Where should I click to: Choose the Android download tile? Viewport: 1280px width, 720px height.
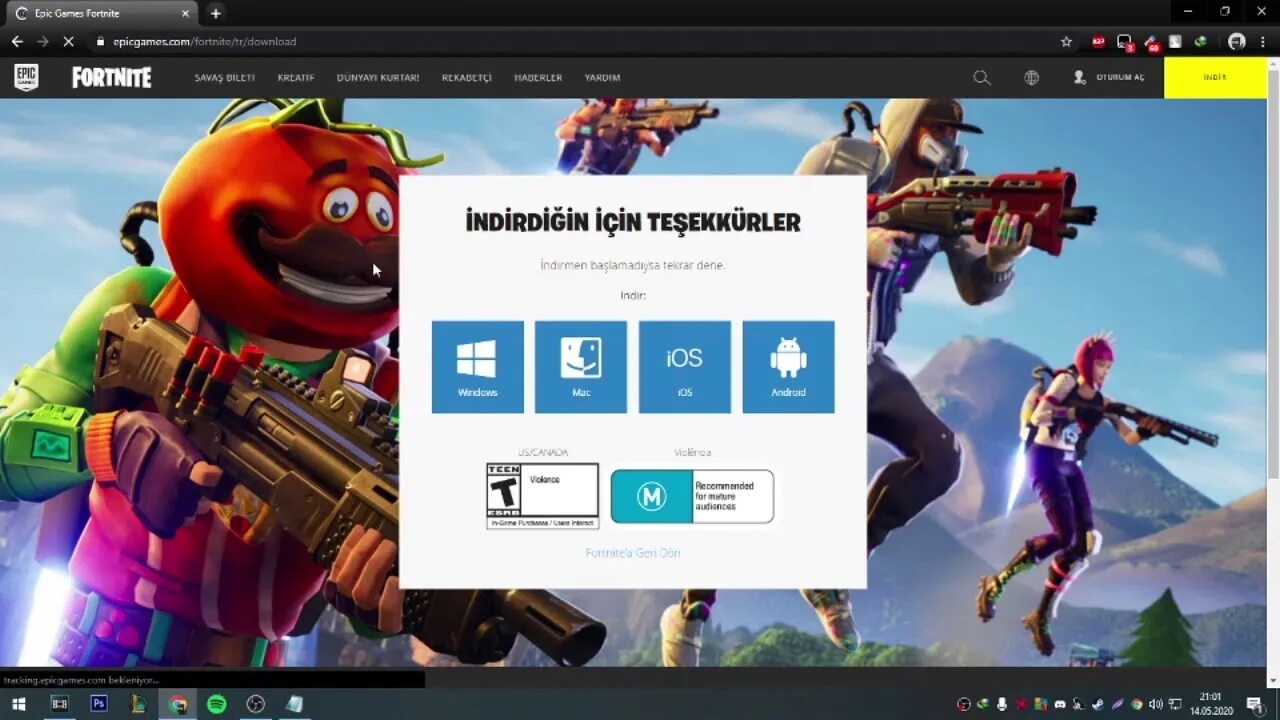pyautogui.click(x=788, y=367)
